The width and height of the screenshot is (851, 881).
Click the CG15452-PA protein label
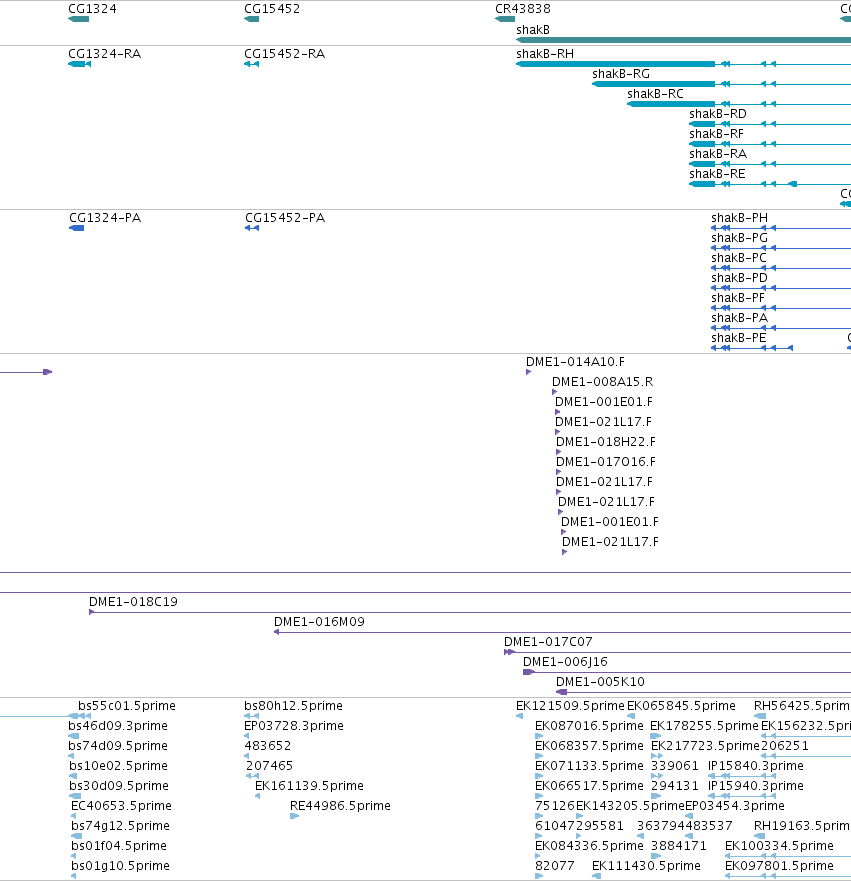click(285, 218)
